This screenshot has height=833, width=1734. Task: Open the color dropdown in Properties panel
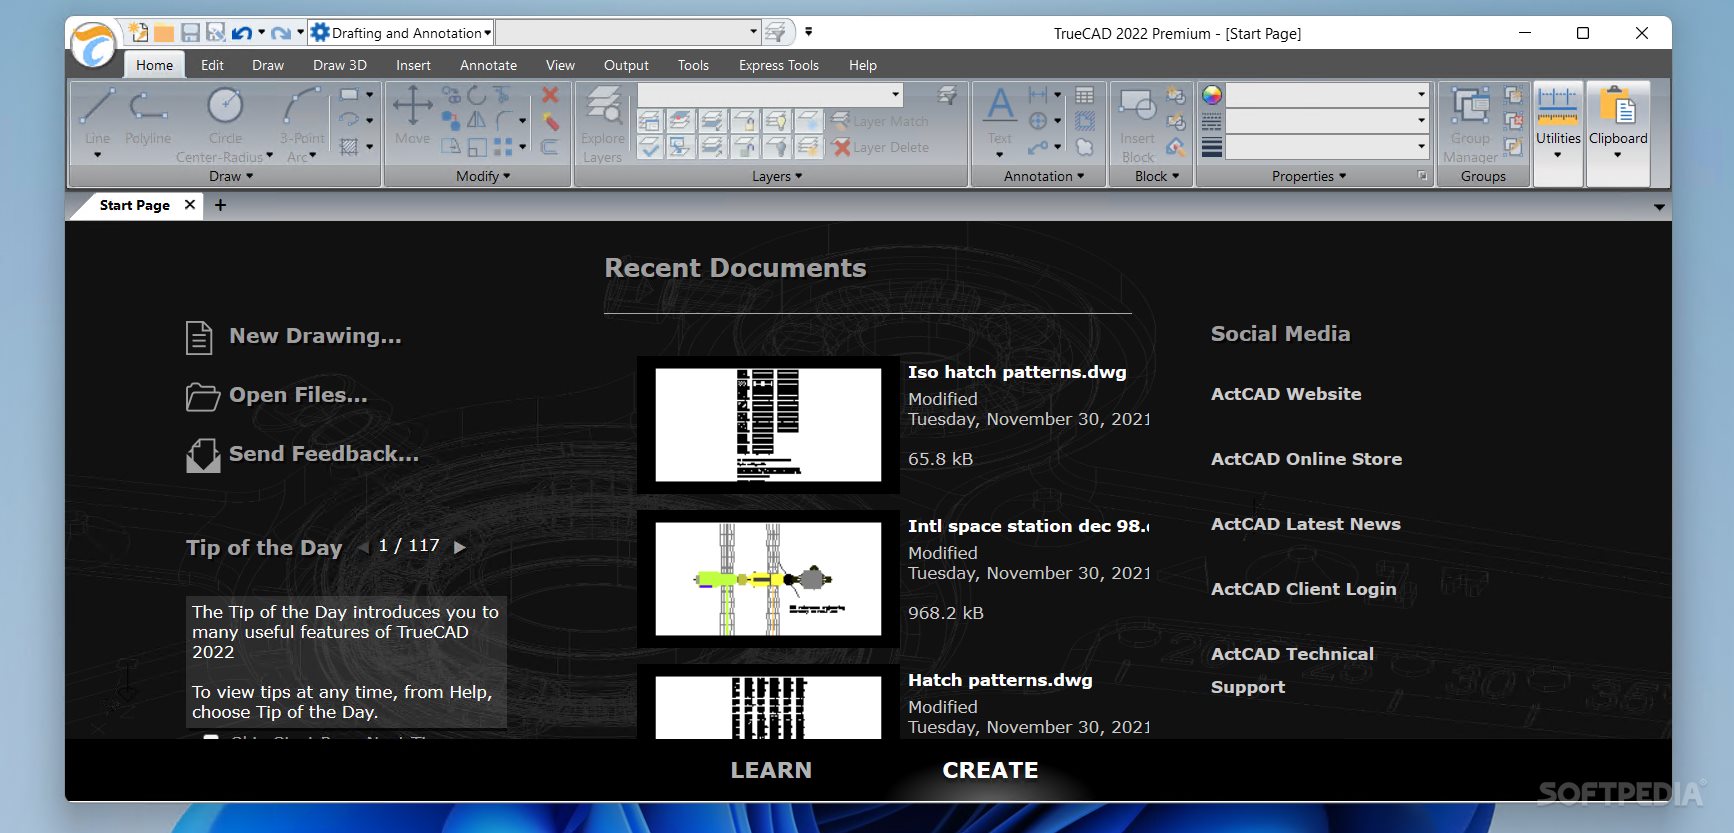(x=1327, y=95)
